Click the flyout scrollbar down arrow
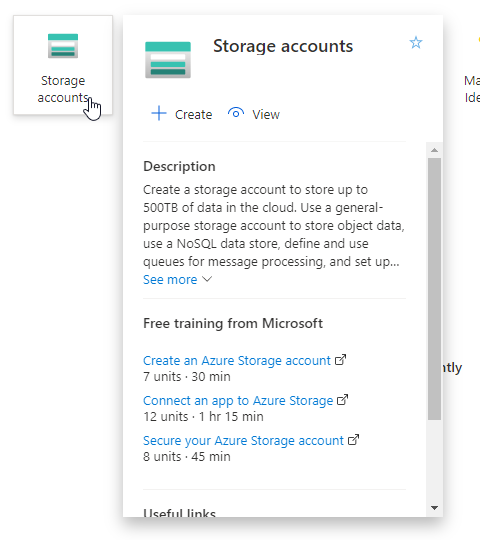The width and height of the screenshot is (480, 540). (x=435, y=508)
